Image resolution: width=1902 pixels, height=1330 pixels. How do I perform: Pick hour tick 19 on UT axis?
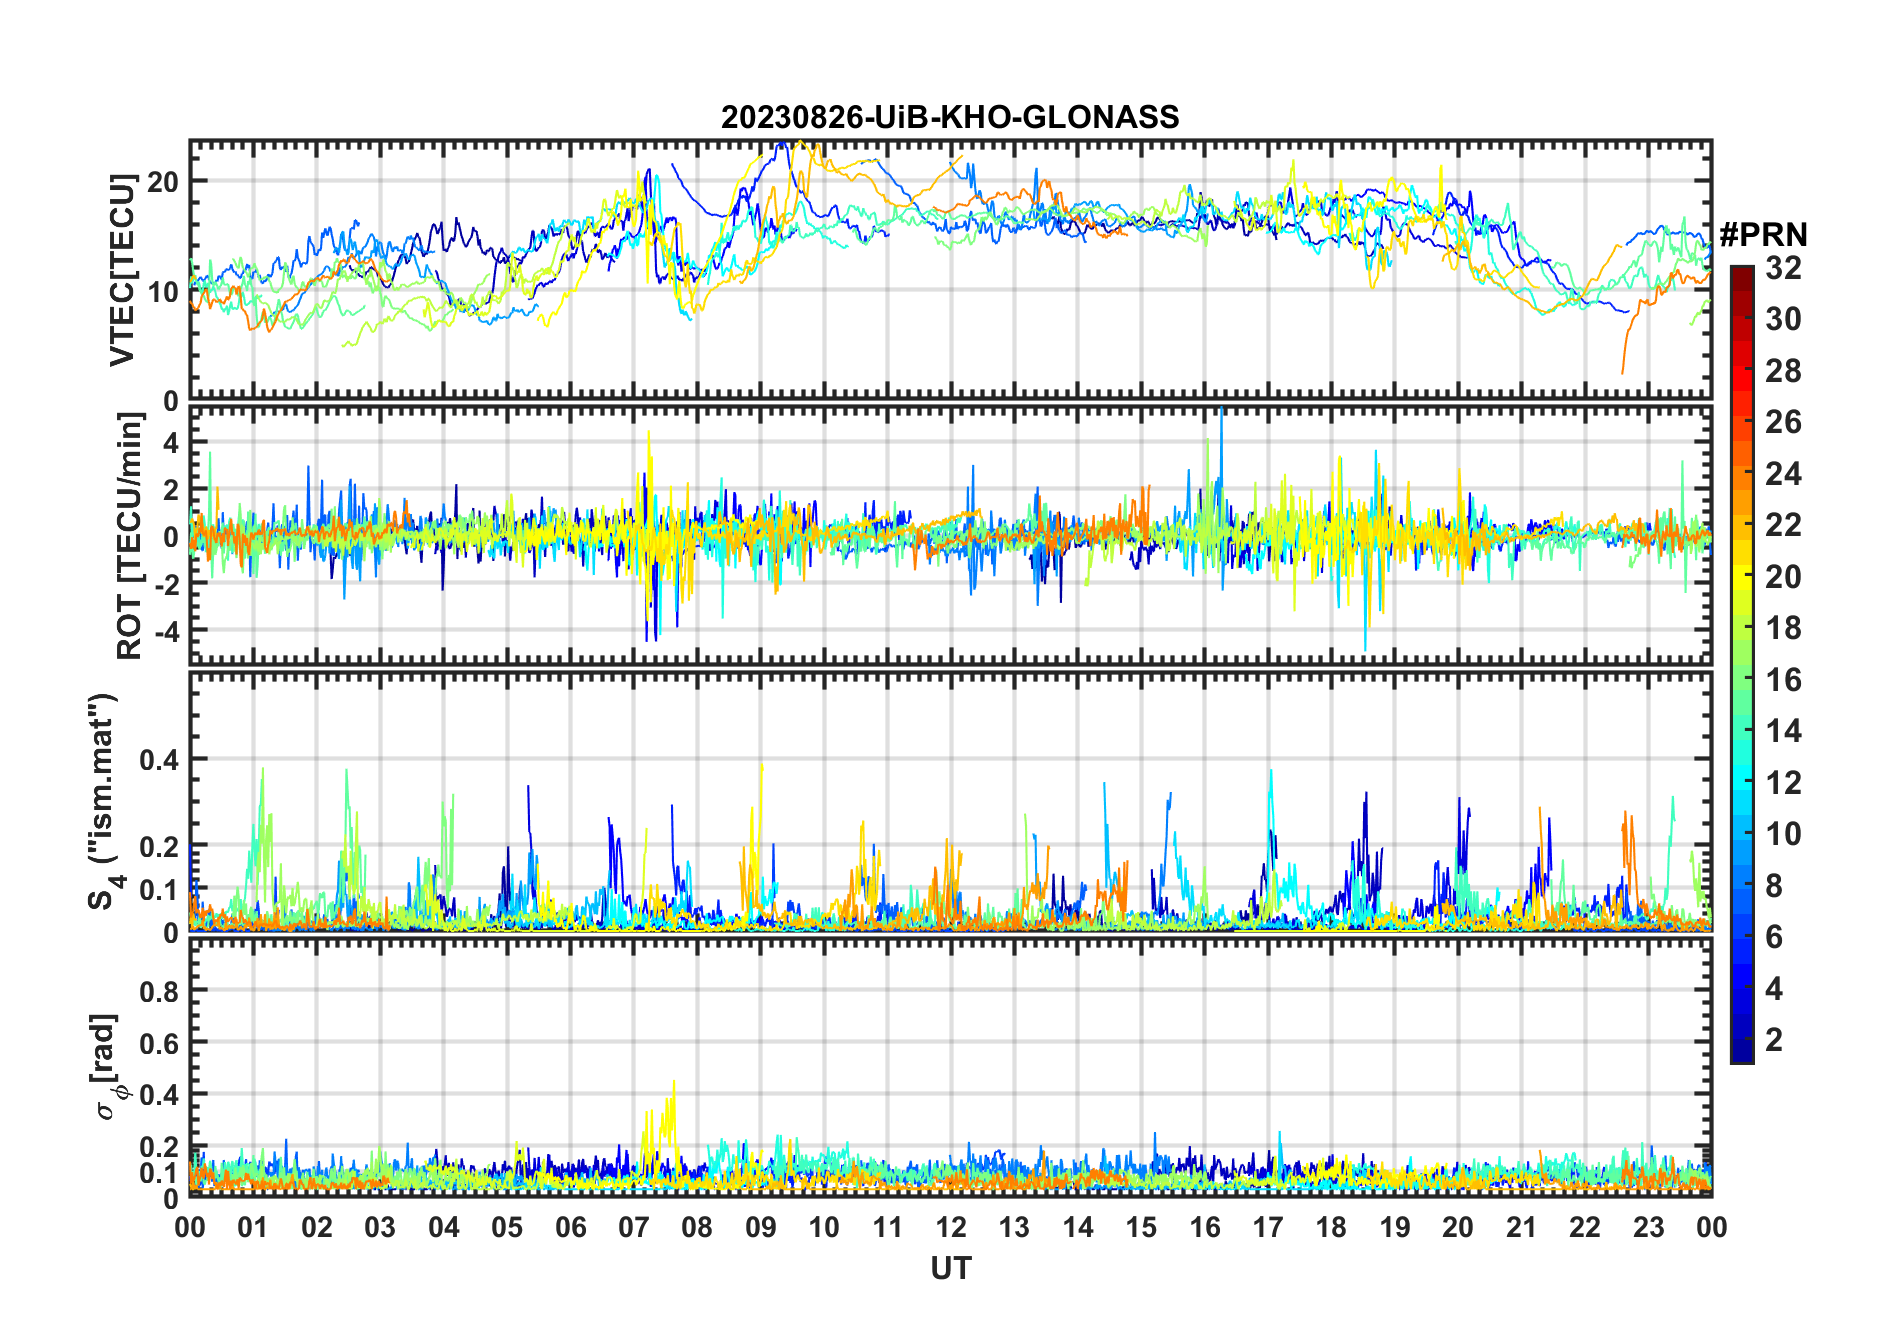(x=1395, y=1227)
